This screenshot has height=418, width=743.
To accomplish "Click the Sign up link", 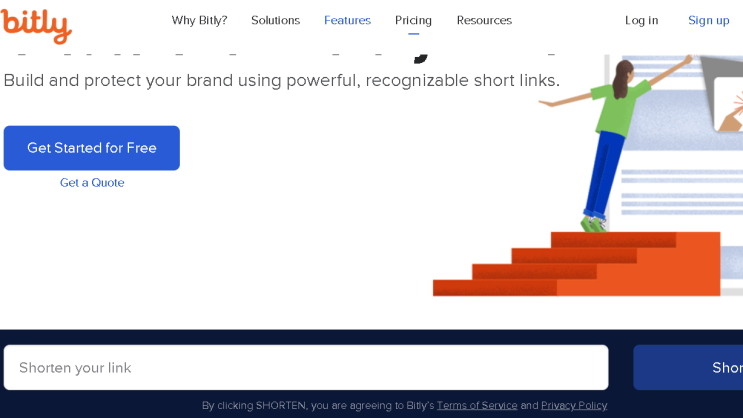I will 708,20.
